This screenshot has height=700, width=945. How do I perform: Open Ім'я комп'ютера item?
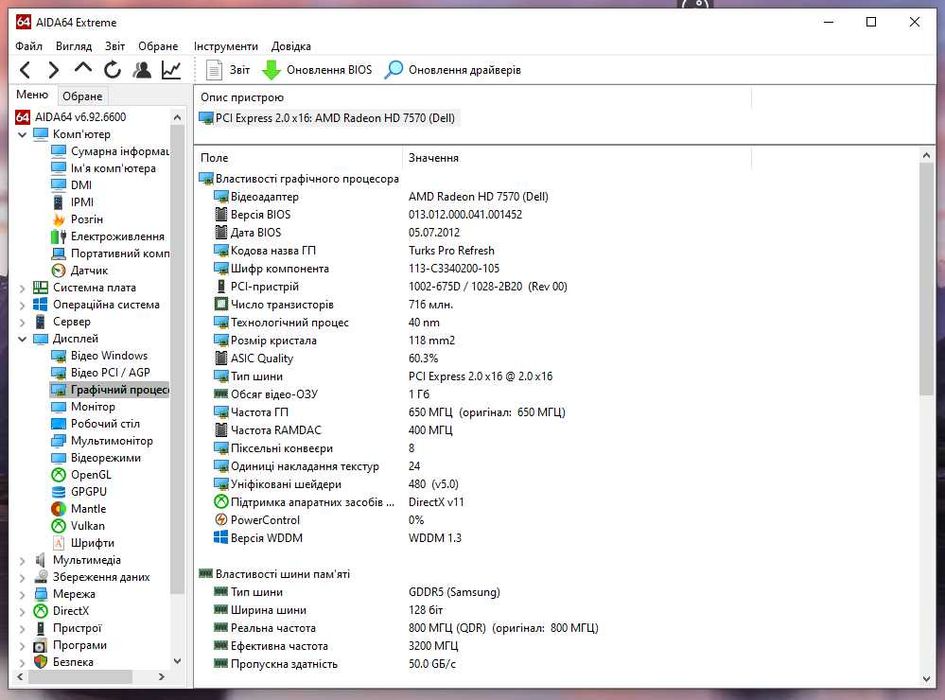coord(104,168)
